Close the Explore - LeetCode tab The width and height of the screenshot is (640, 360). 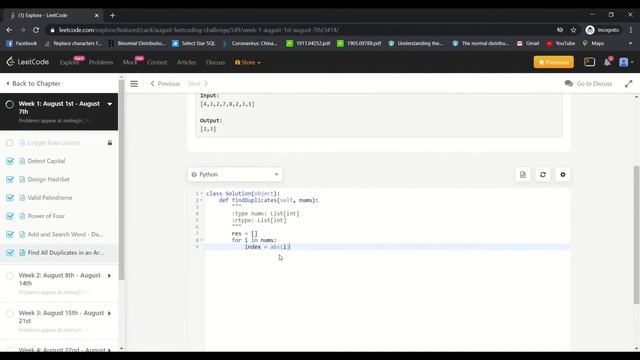96,16
